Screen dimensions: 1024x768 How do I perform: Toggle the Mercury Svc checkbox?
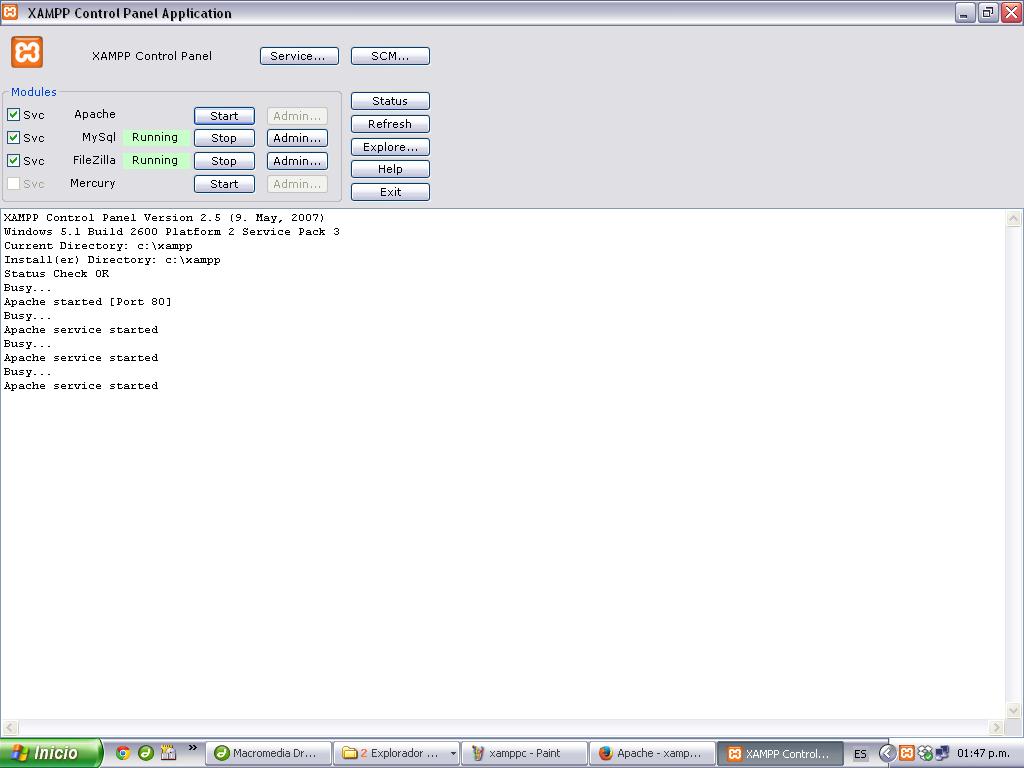13,184
